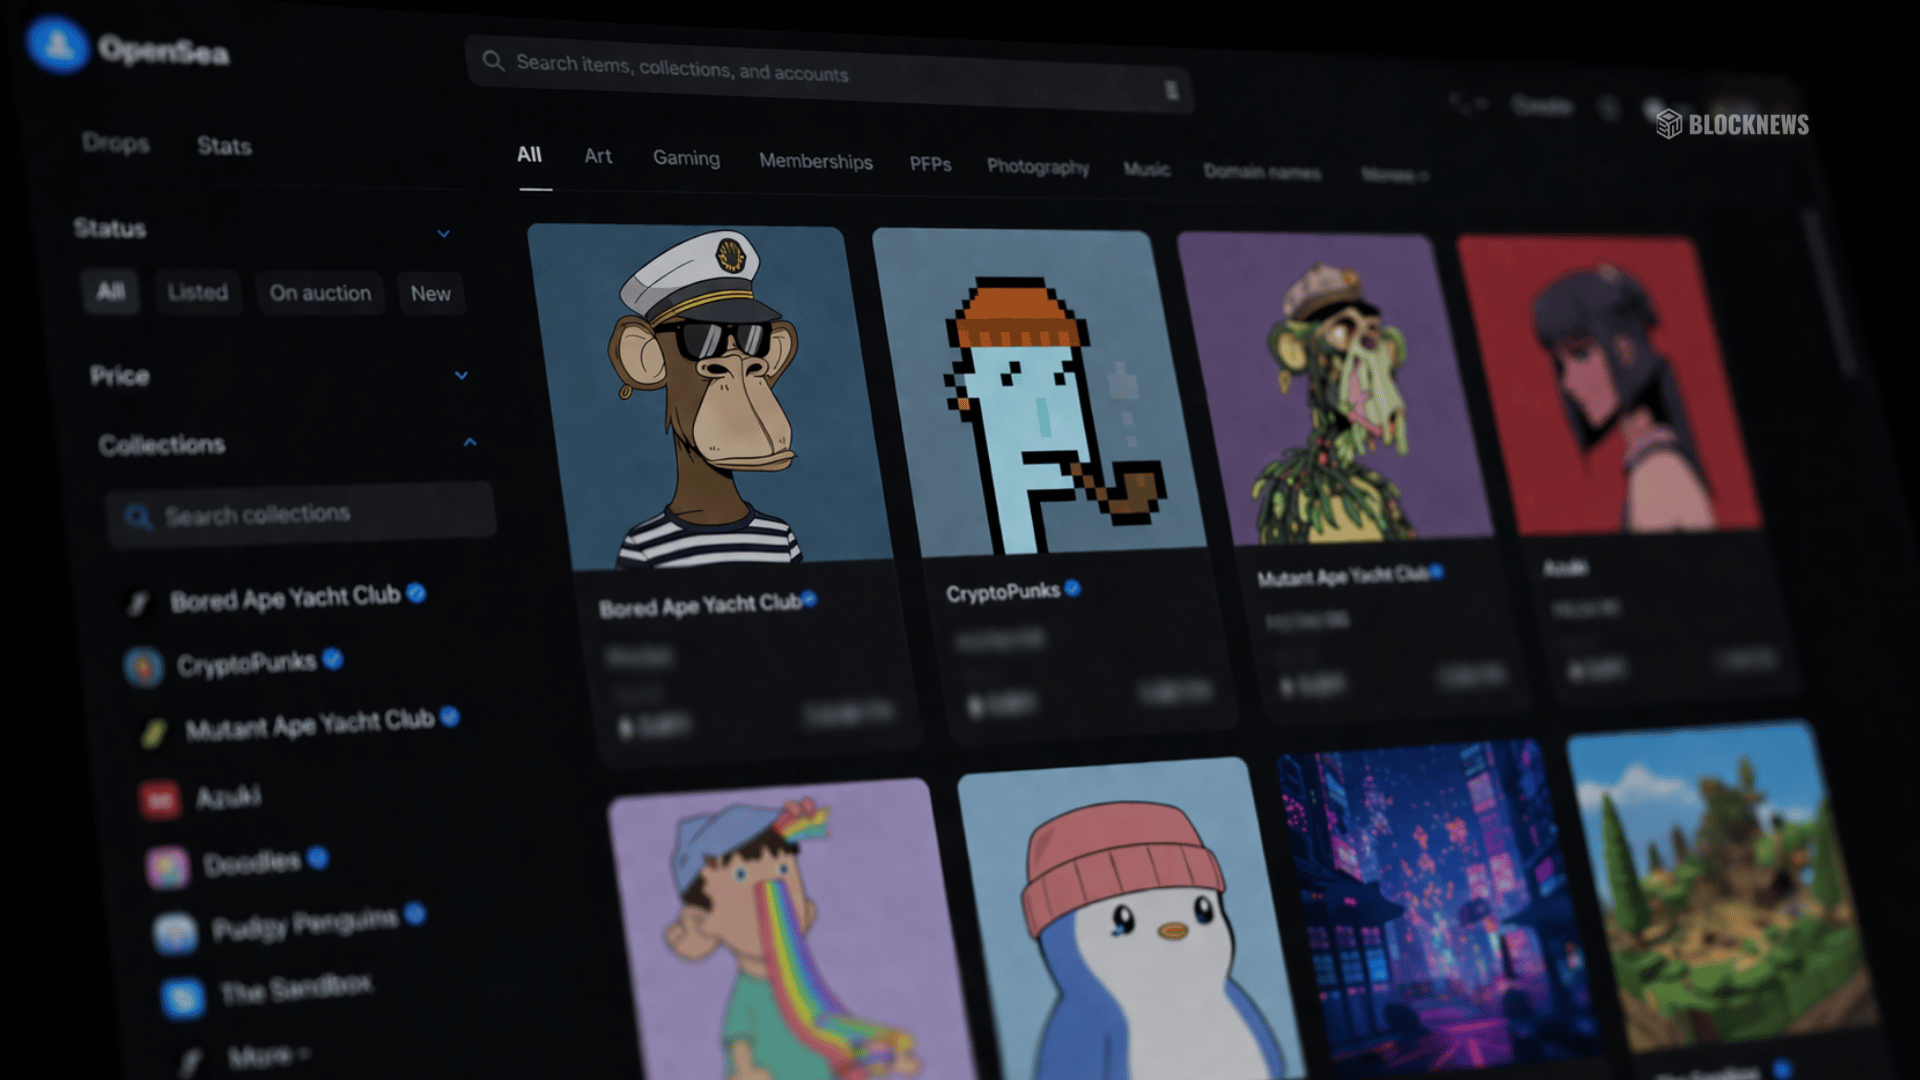Click the Bored Ape Yacht Club collection icon
The image size is (1920, 1080).
pyautogui.click(x=139, y=603)
